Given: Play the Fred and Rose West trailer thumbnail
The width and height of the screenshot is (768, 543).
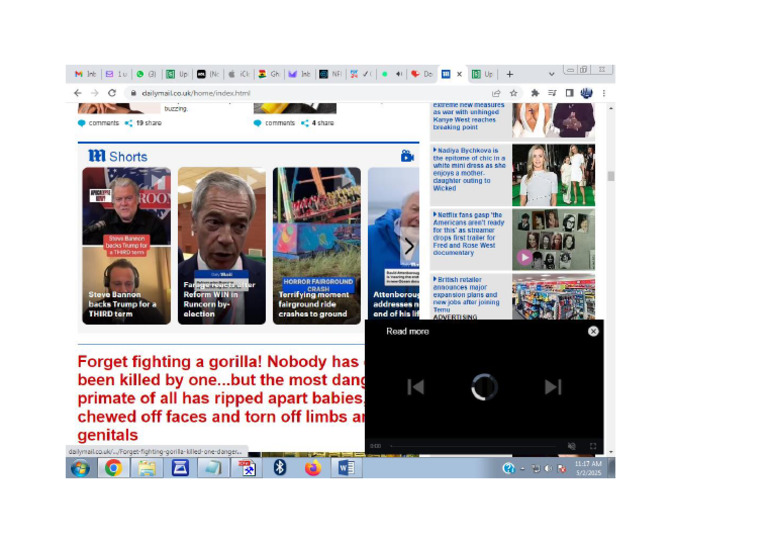Looking at the screenshot, I should pos(553,239).
